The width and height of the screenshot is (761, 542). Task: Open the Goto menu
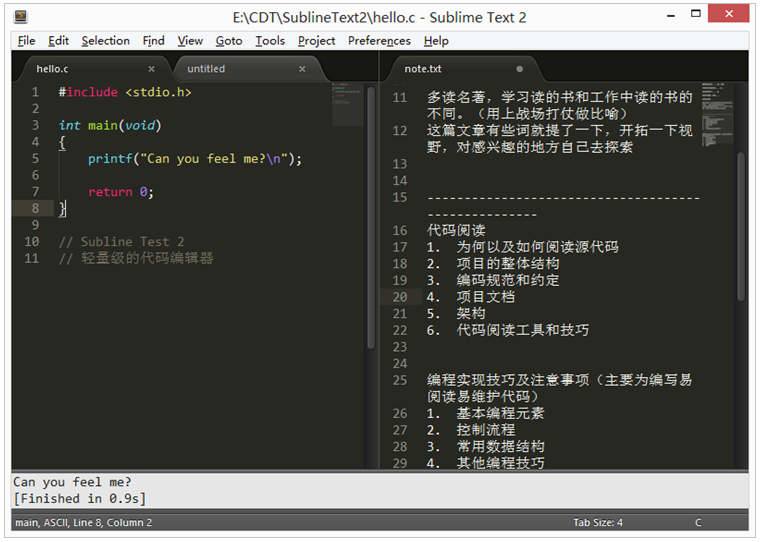pyautogui.click(x=229, y=41)
